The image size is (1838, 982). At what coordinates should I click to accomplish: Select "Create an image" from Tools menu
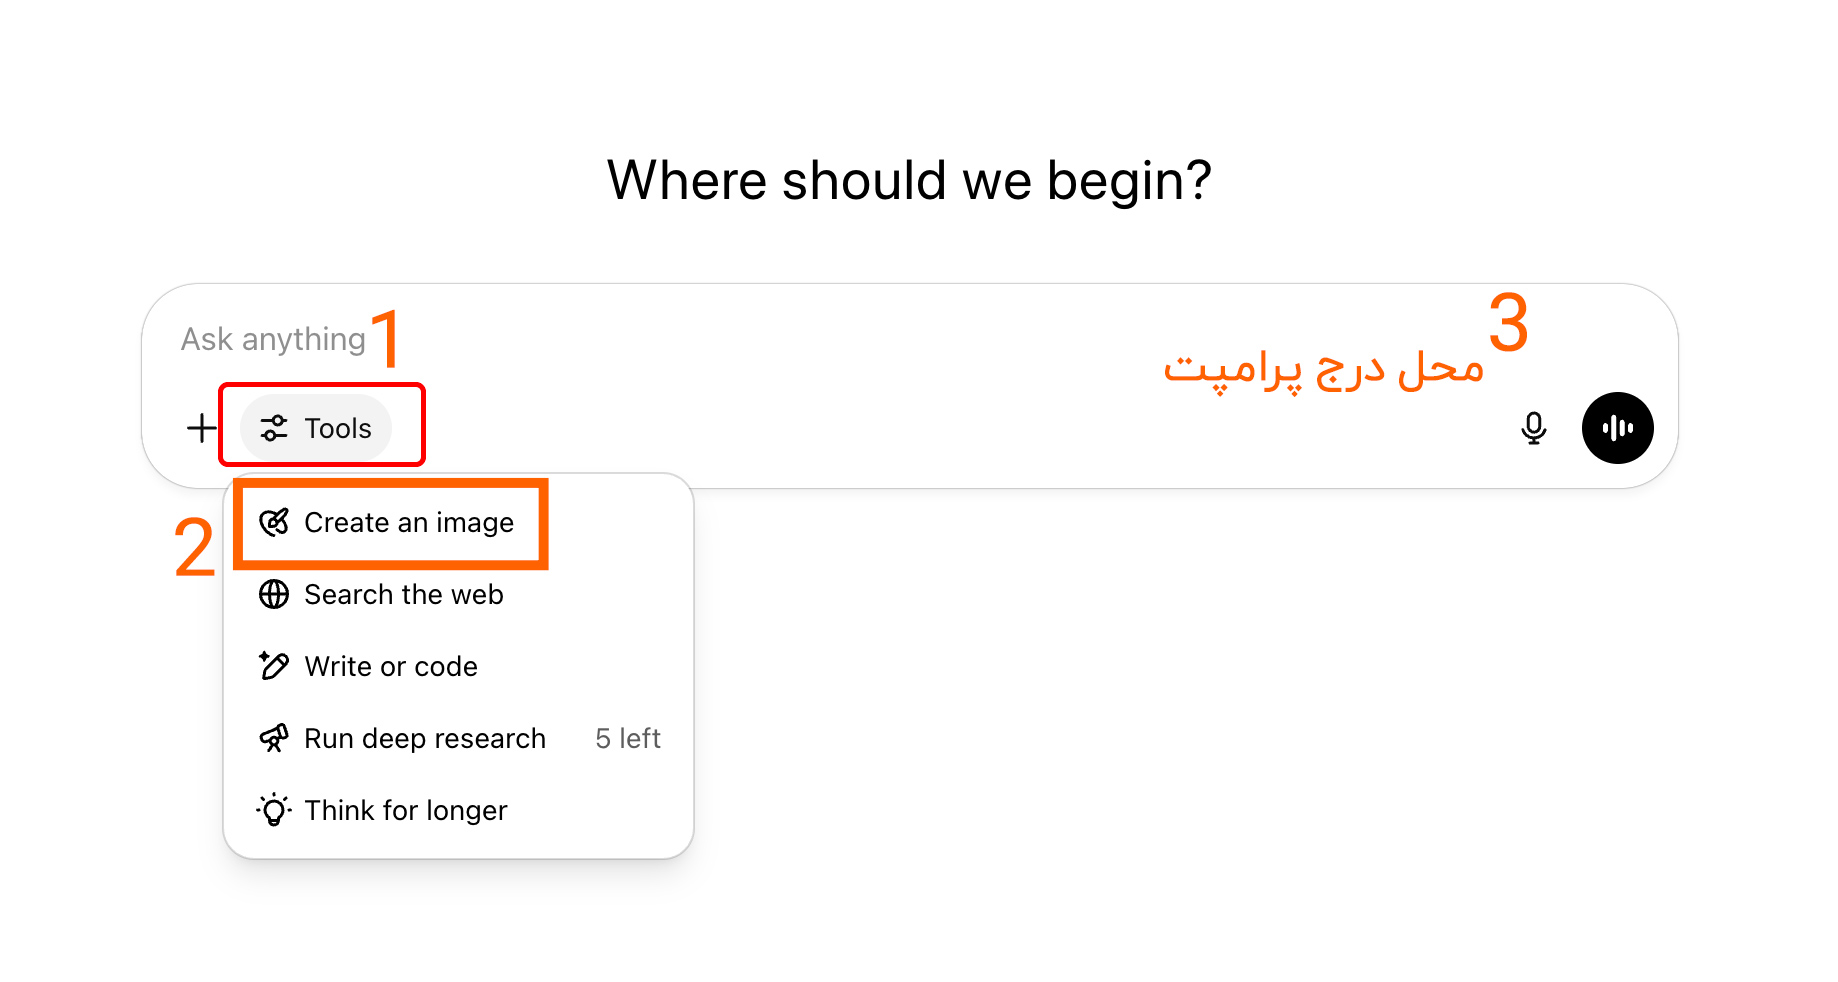pyautogui.click(x=409, y=522)
